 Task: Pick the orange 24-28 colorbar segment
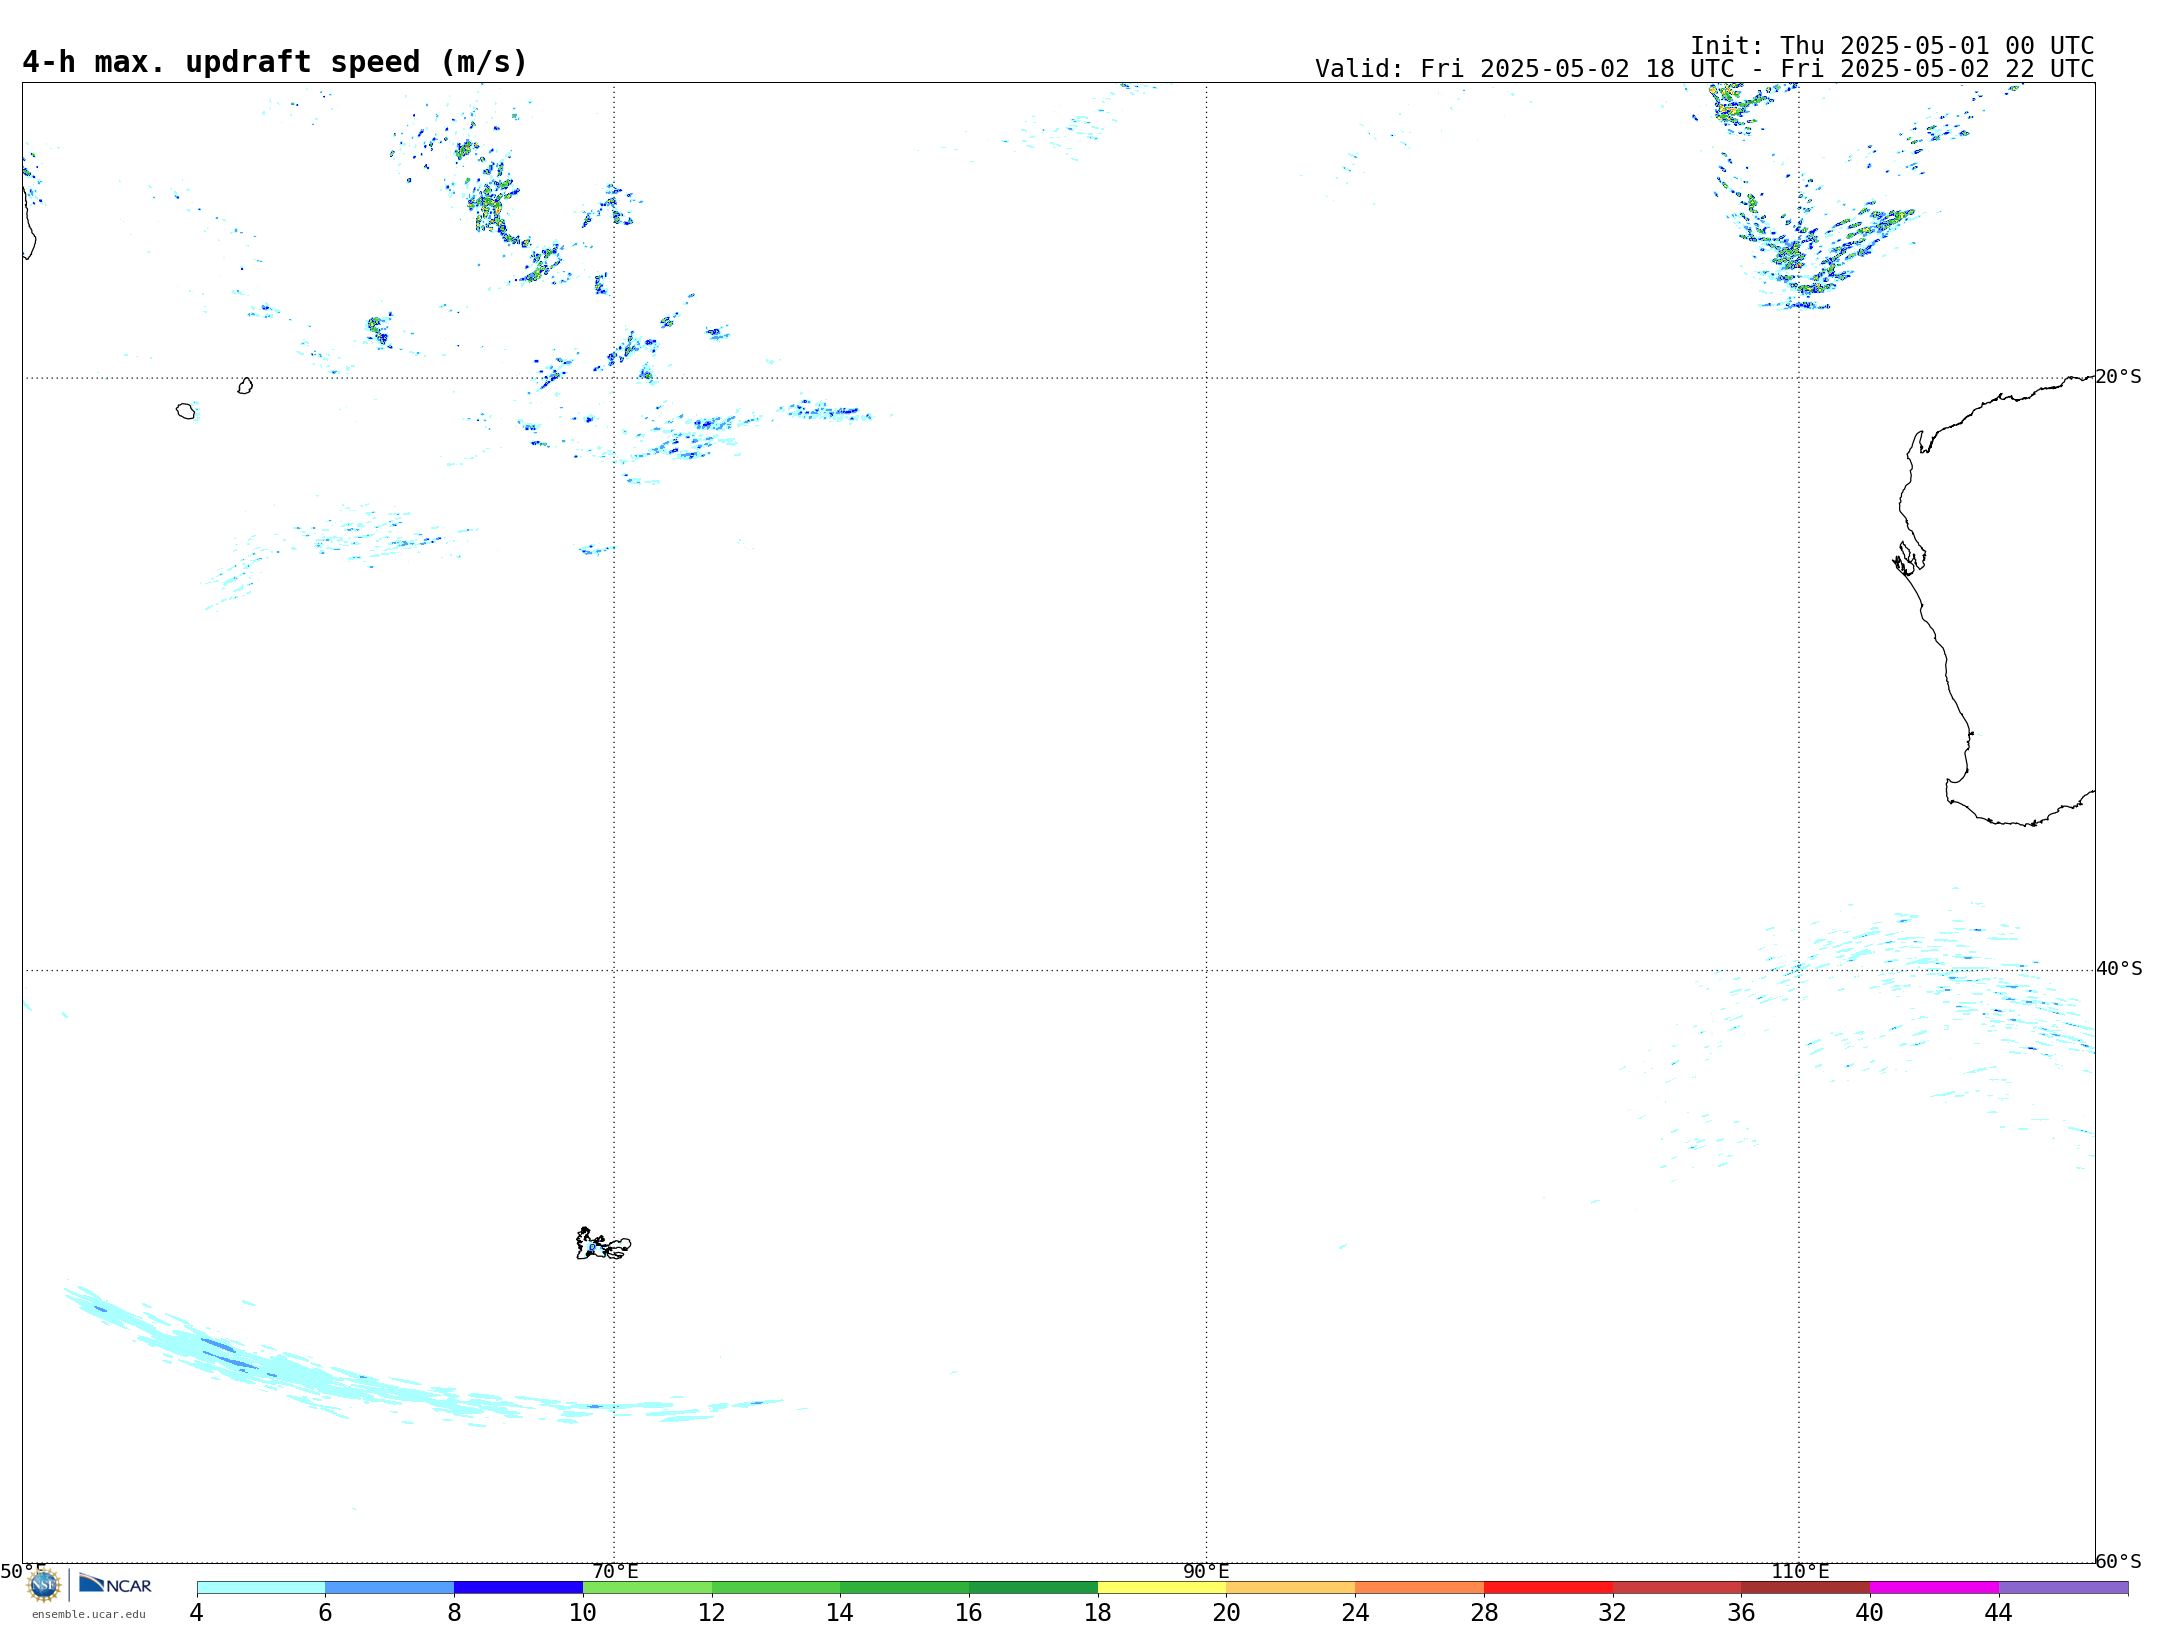click(x=1420, y=1588)
